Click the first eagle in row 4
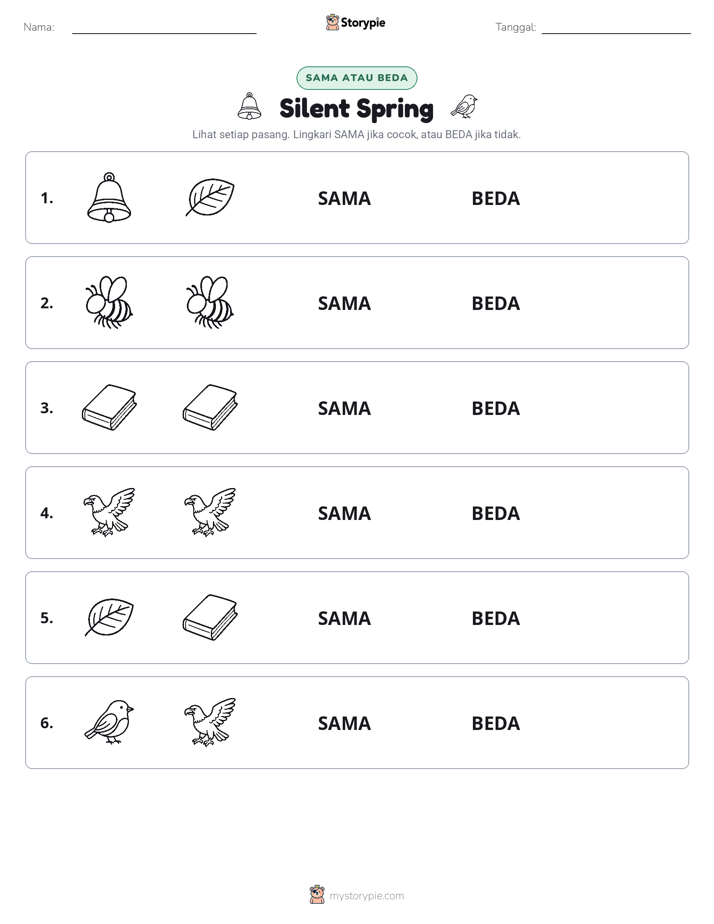The height and width of the screenshot is (924, 714). (109, 512)
